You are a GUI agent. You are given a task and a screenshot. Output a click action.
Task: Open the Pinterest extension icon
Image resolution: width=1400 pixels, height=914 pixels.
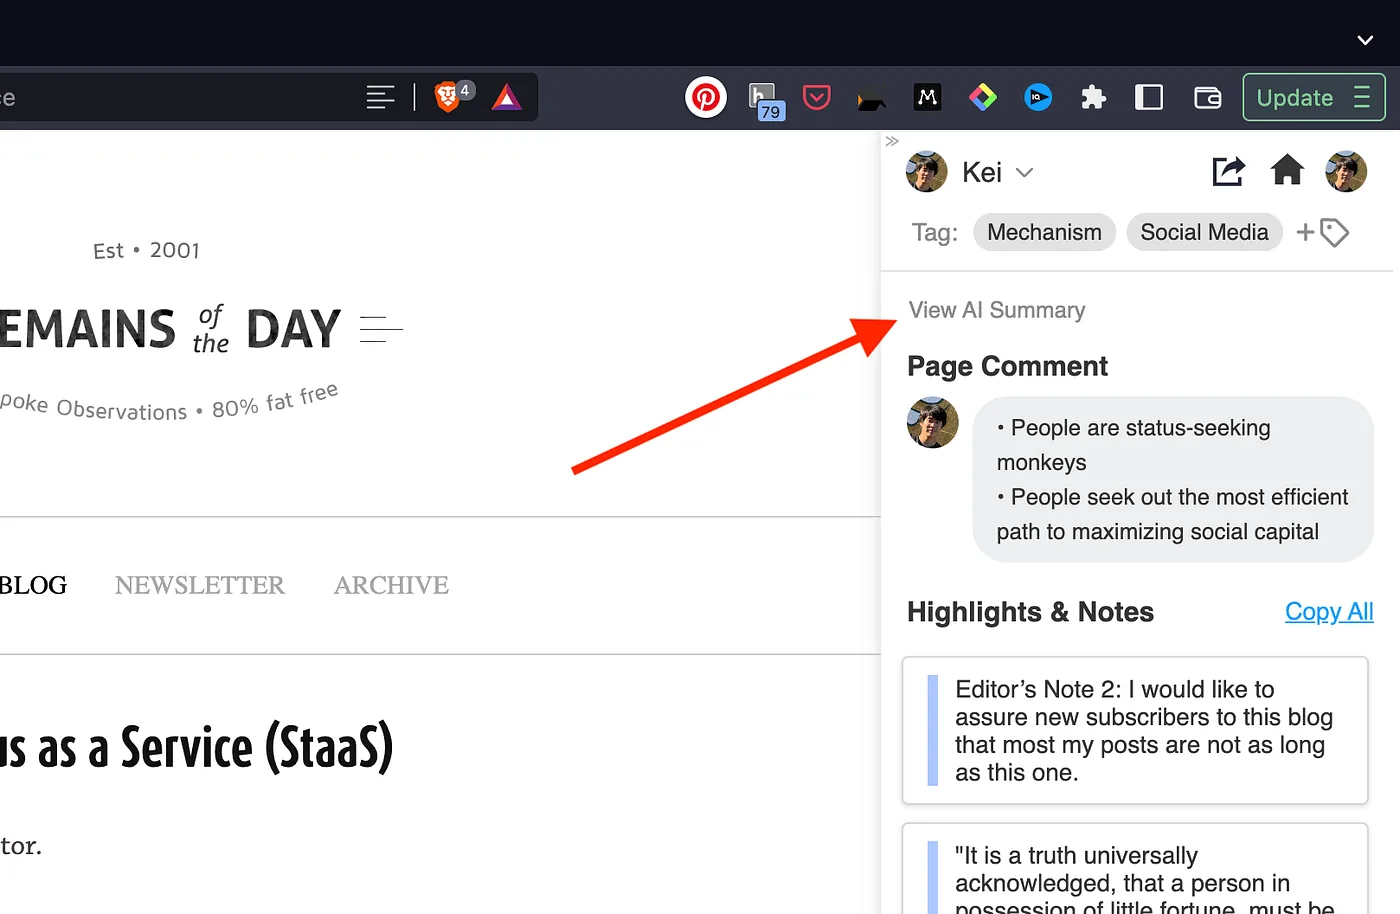click(x=706, y=98)
